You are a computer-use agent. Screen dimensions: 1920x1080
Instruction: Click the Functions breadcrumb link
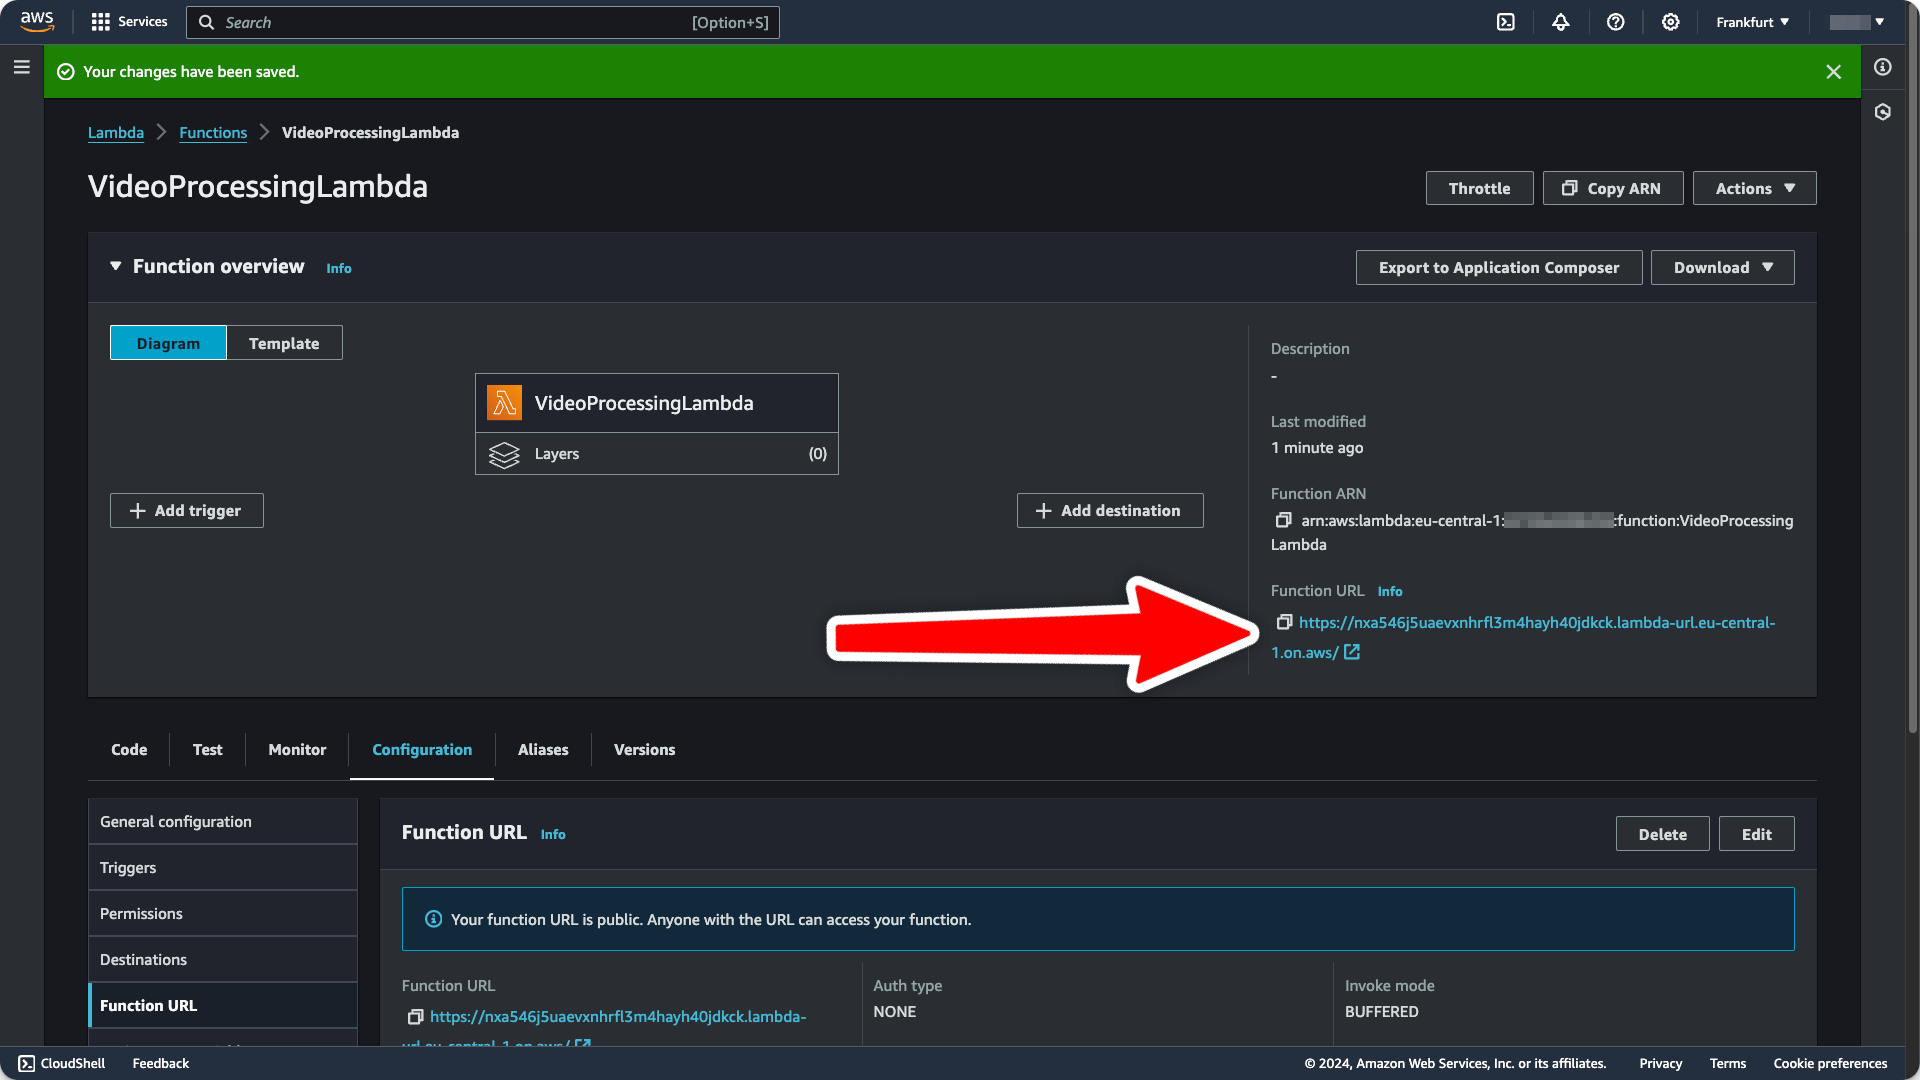pyautogui.click(x=213, y=132)
